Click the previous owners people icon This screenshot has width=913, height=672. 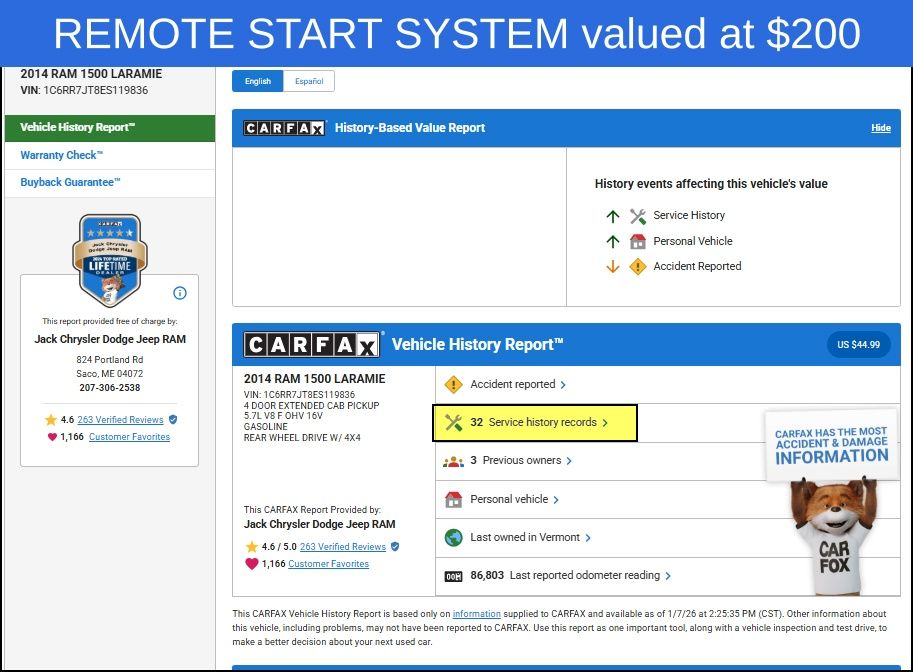453,461
